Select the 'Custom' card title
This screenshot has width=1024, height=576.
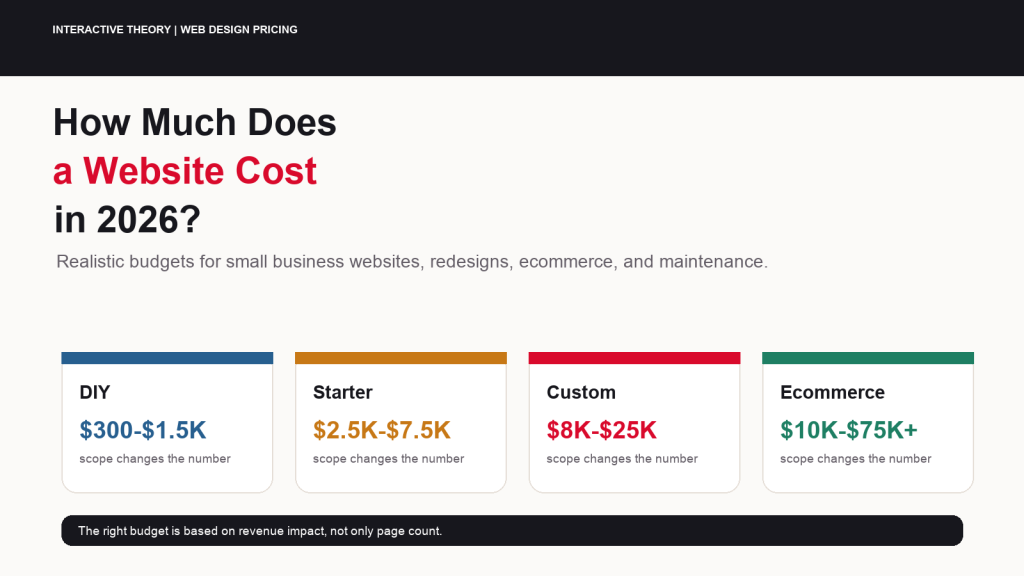click(581, 392)
